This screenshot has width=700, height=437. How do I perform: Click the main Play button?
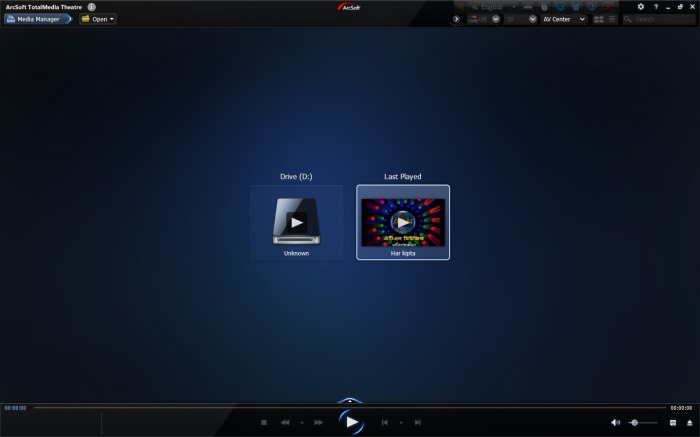click(x=351, y=422)
